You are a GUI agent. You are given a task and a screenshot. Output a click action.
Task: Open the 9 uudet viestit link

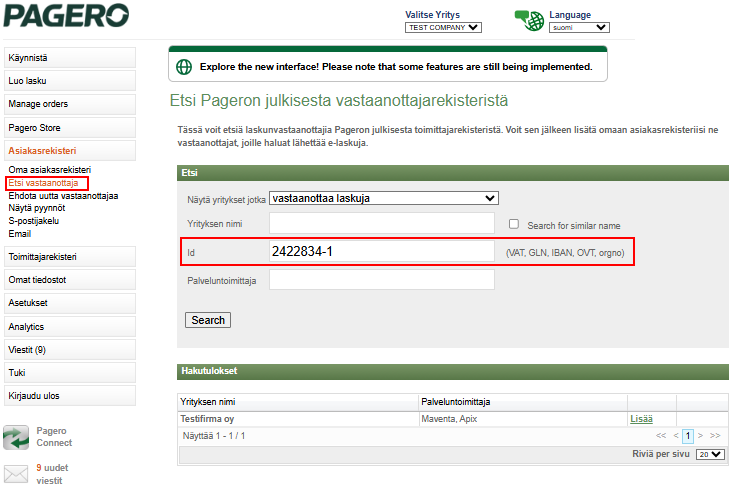pyautogui.click(x=52, y=474)
